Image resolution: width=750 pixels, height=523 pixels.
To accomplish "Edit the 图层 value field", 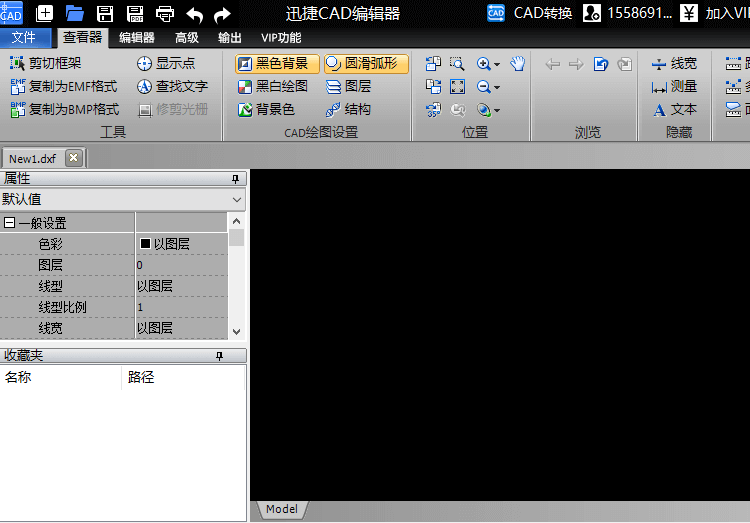I will (x=182, y=265).
